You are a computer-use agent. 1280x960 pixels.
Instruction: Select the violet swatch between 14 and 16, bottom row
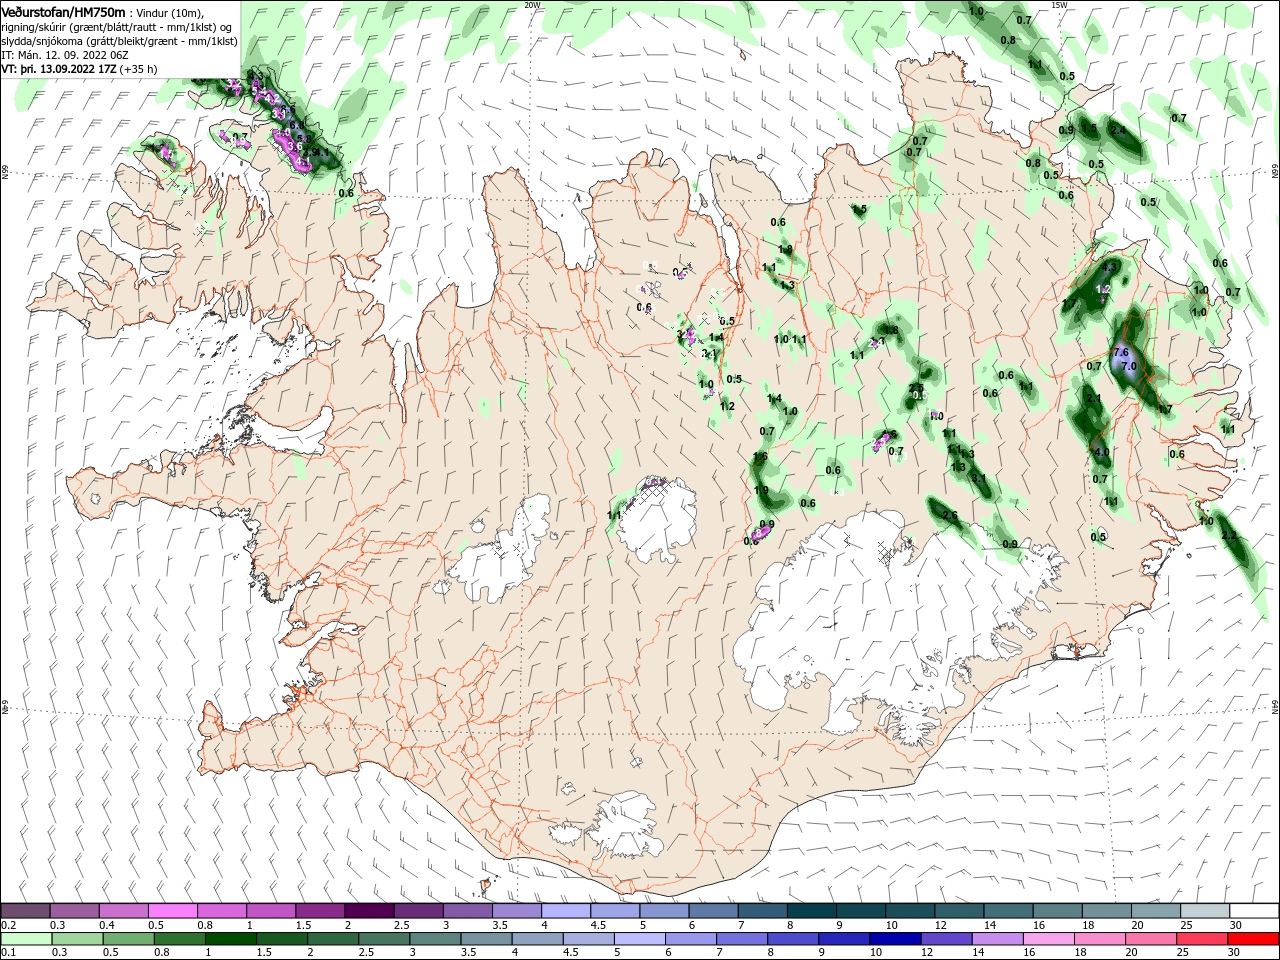998,939
